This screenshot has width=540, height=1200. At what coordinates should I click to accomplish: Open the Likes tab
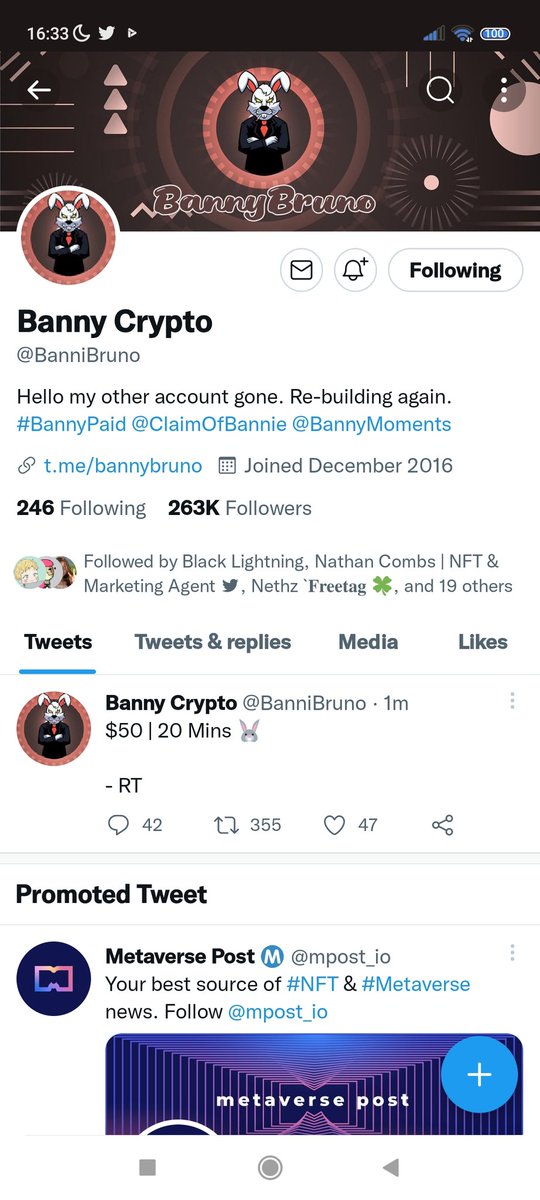pos(483,642)
